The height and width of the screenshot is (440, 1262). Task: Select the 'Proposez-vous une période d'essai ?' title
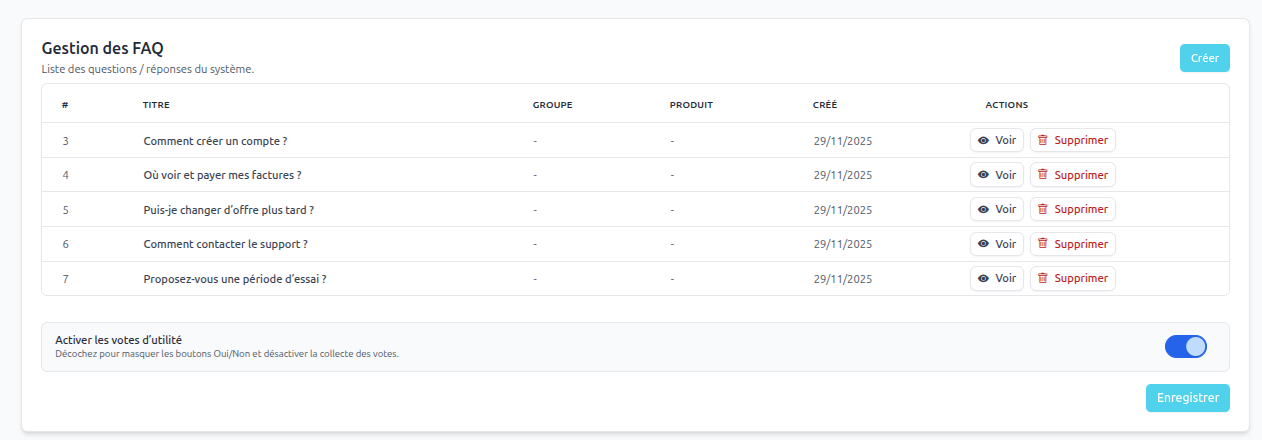pyautogui.click(x=235, y=279)
